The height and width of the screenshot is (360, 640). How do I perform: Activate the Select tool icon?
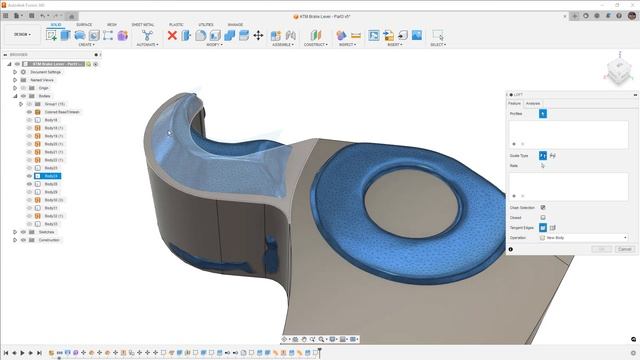click(438, 36)
